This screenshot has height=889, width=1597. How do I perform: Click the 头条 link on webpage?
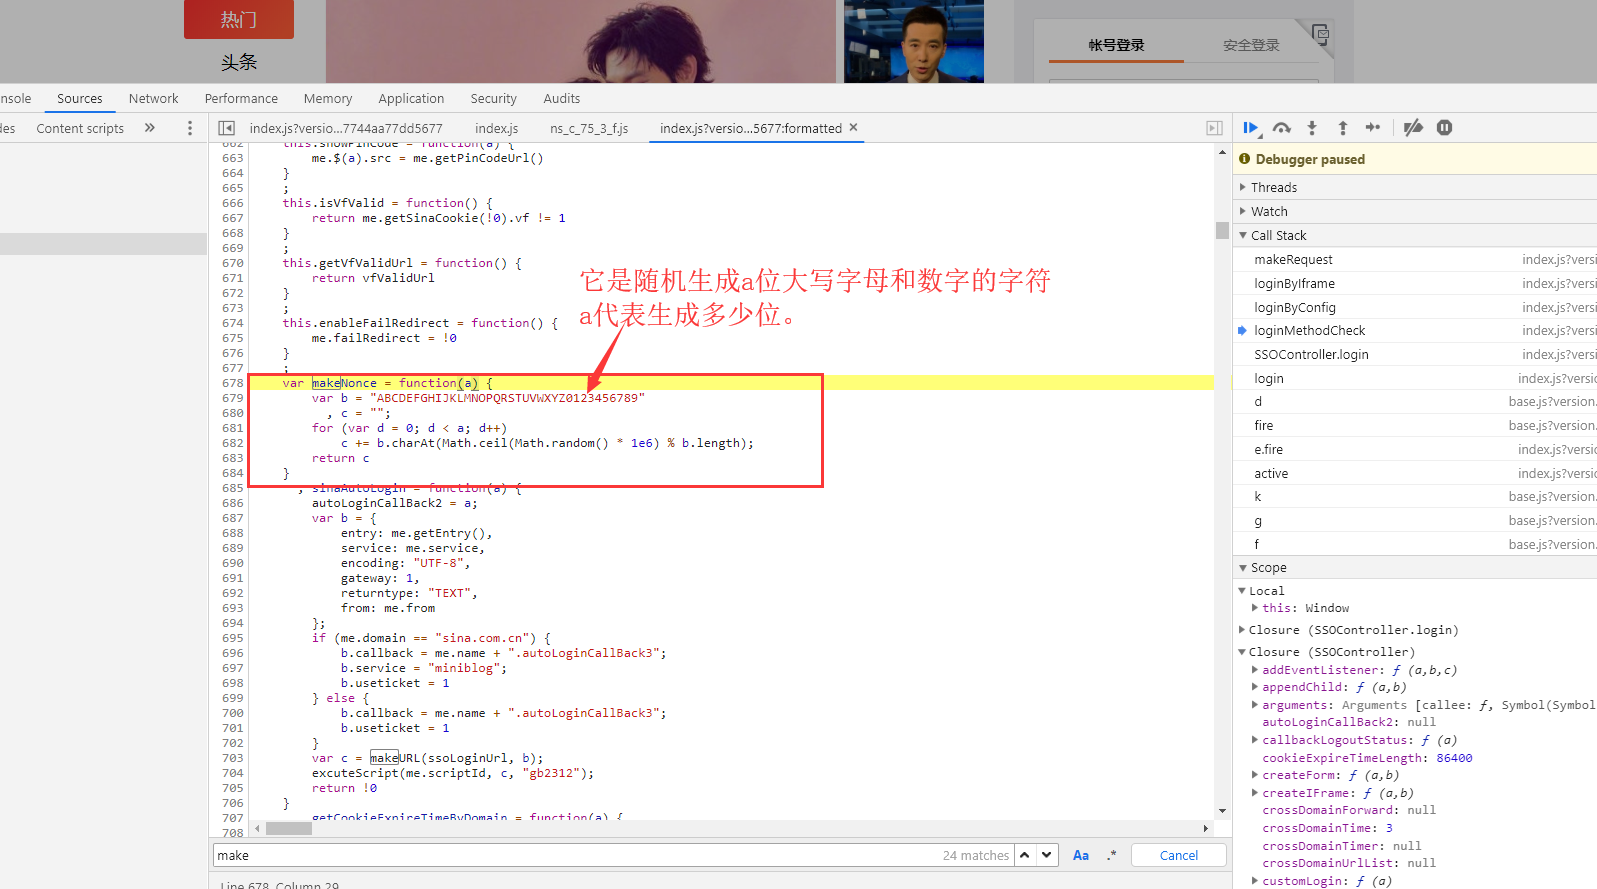coord(239,62)
